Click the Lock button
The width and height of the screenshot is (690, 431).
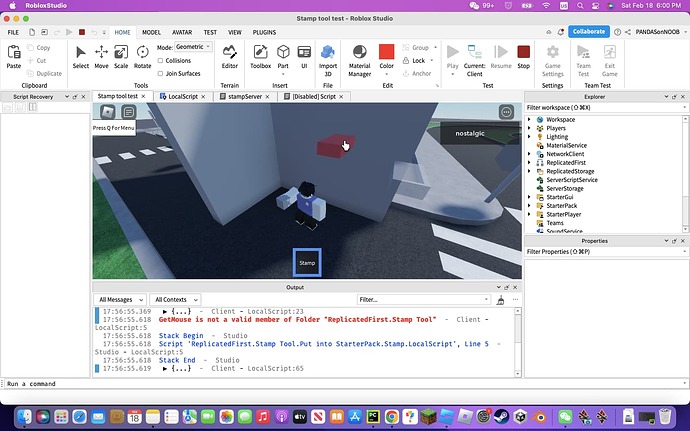tap(418, 60)
